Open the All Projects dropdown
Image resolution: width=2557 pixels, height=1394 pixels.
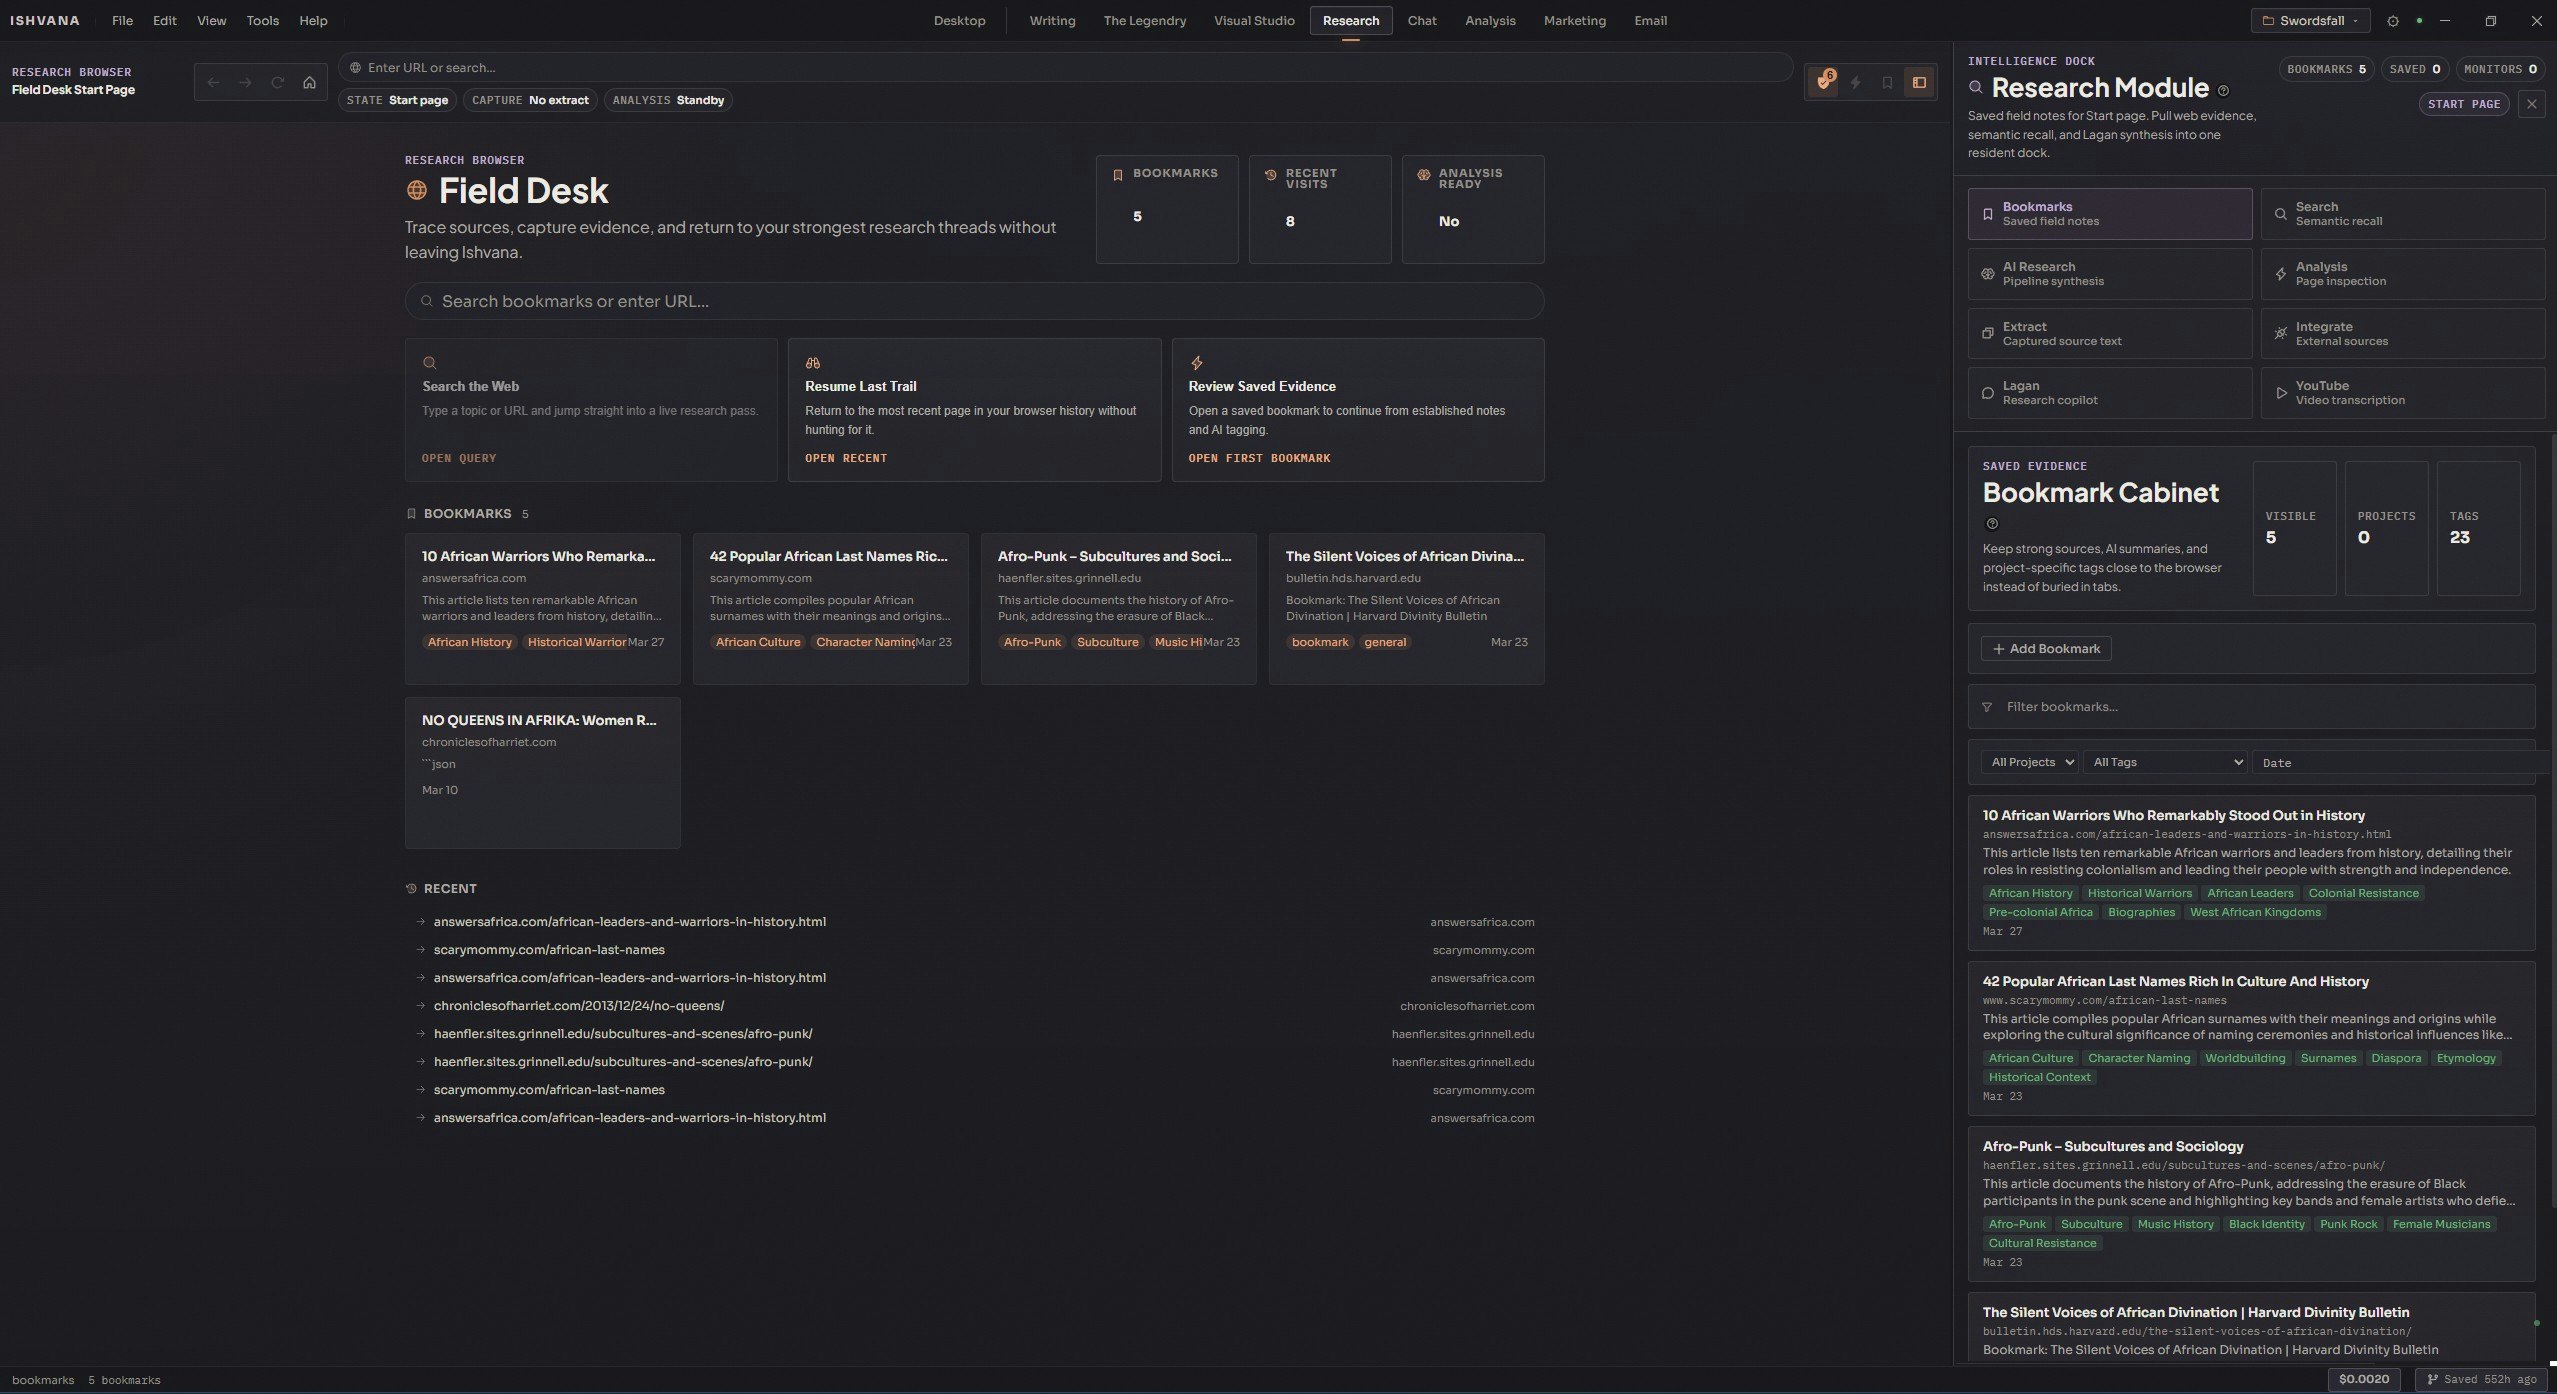2028,762
